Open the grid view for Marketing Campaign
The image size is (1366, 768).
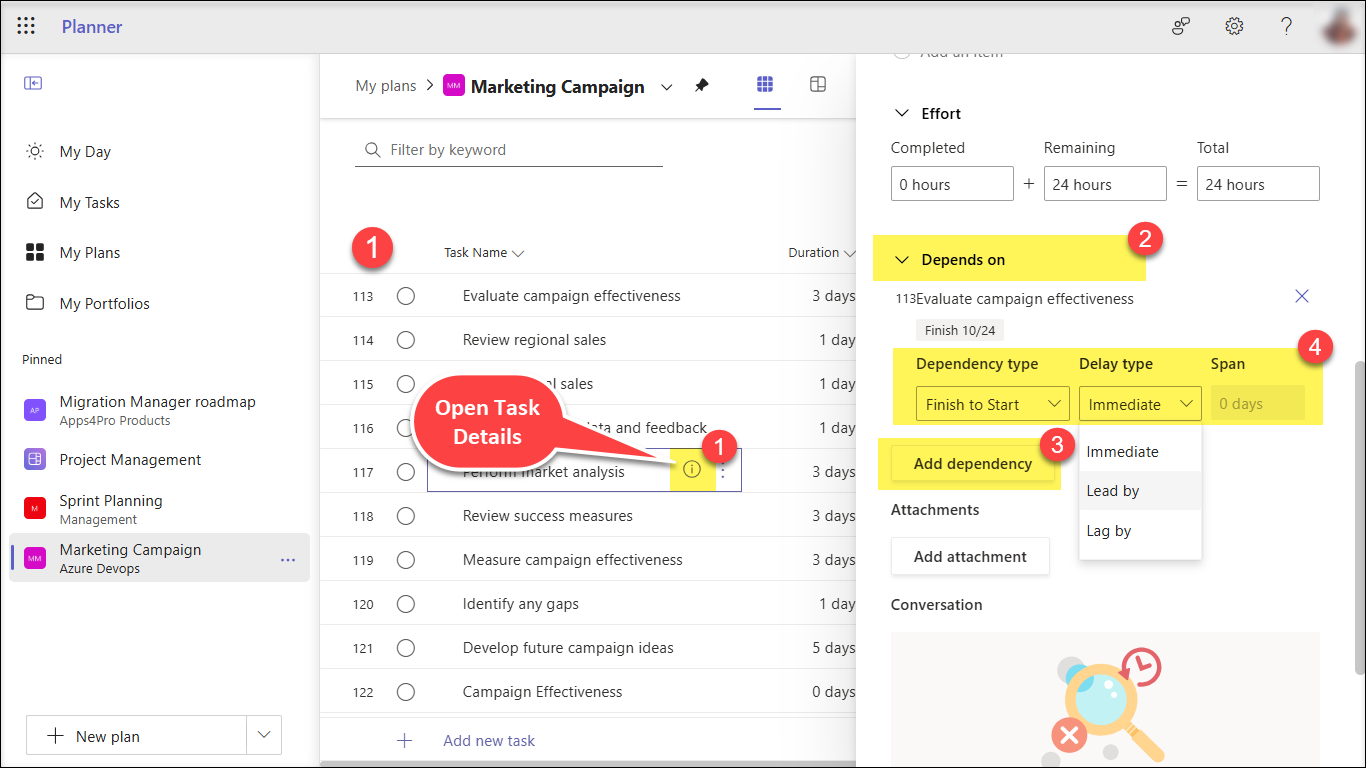pos(767,84)
